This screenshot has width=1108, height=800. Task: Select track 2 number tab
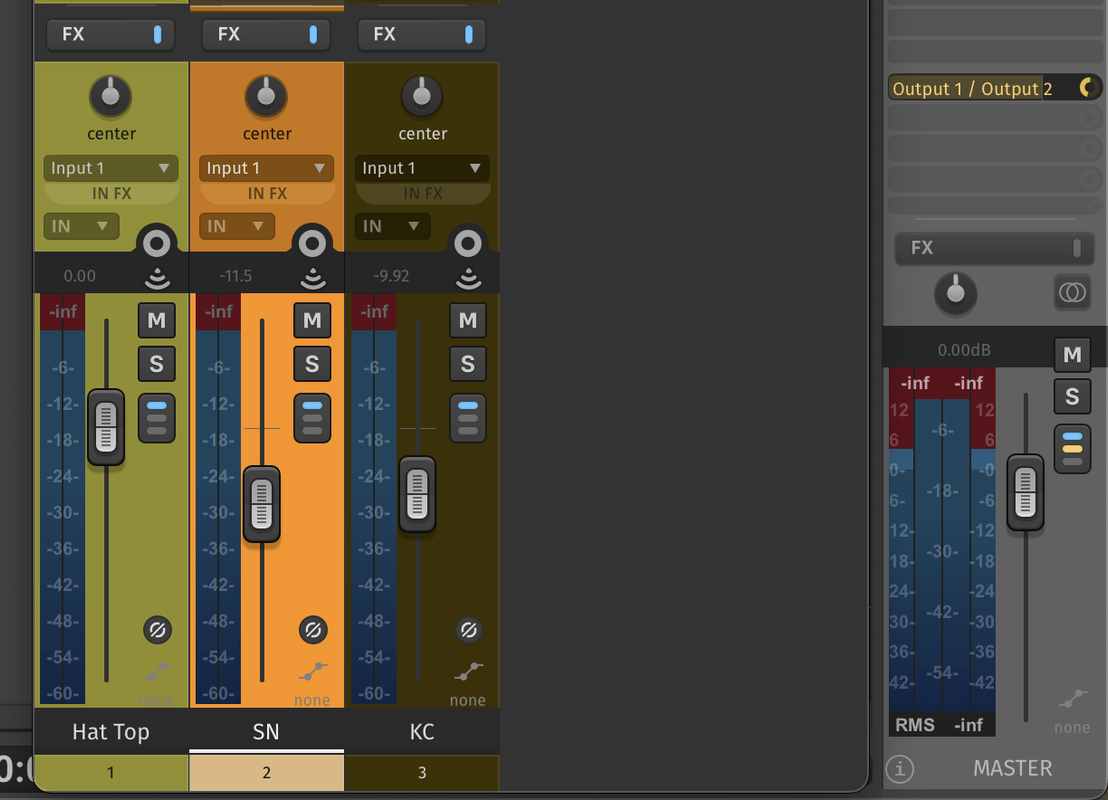(266, 772)
